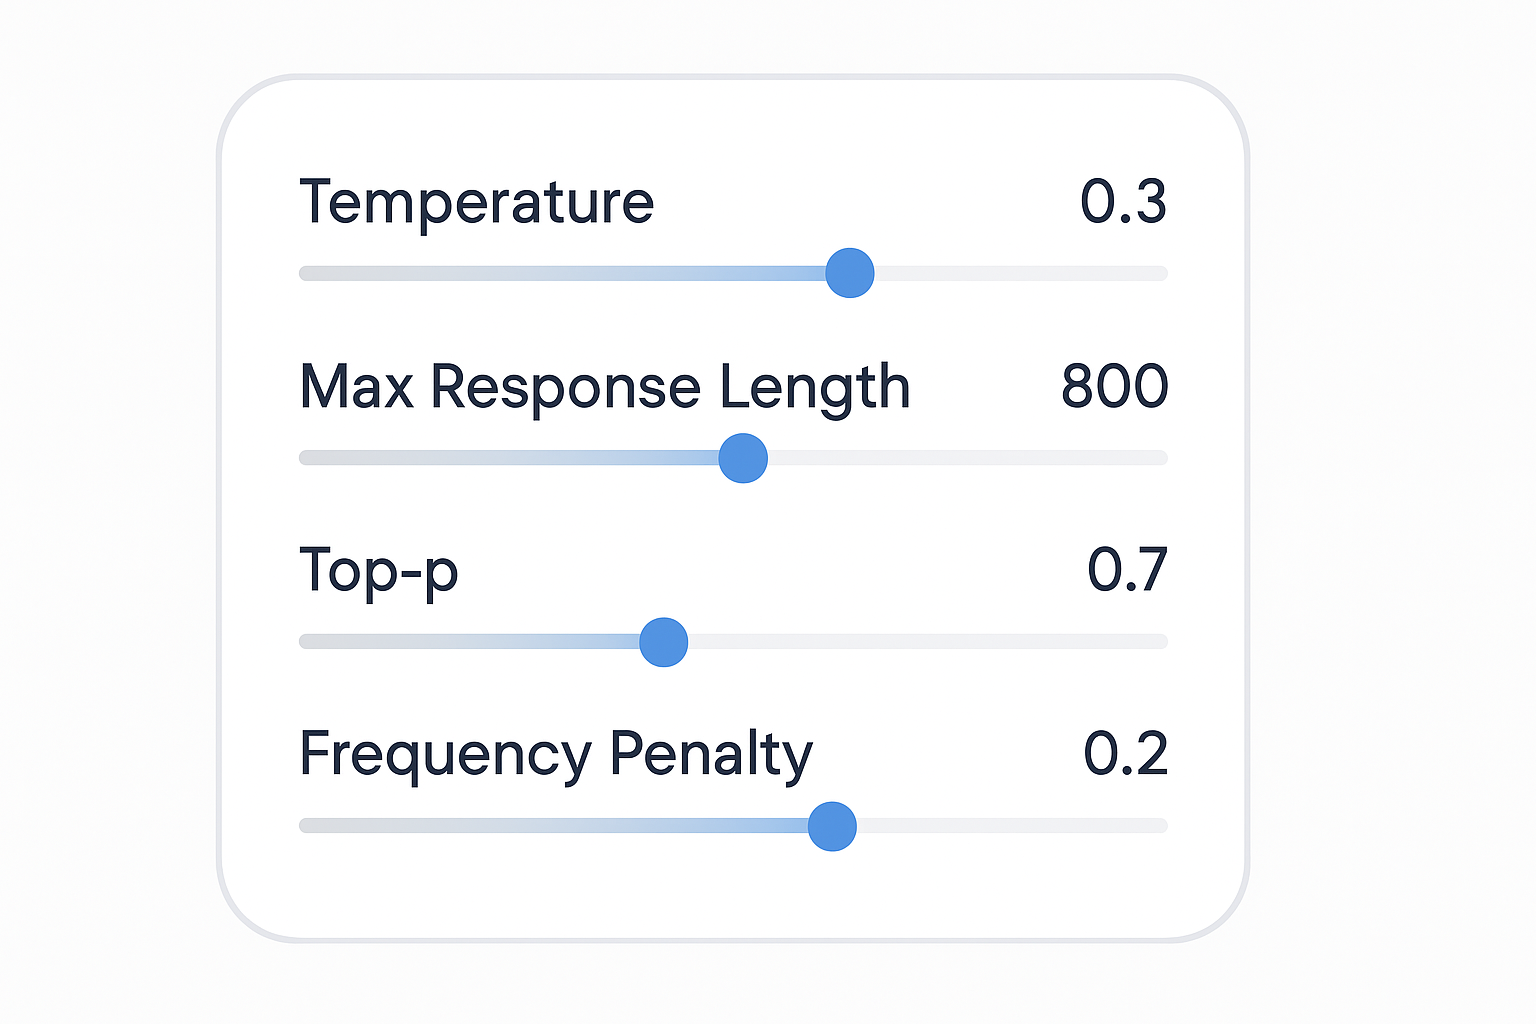Viewport: 1536px width, 1024px height.
Task: Click the Frequency Penalty slider handle
Action: pyautogui.click(x=832, y=826)
